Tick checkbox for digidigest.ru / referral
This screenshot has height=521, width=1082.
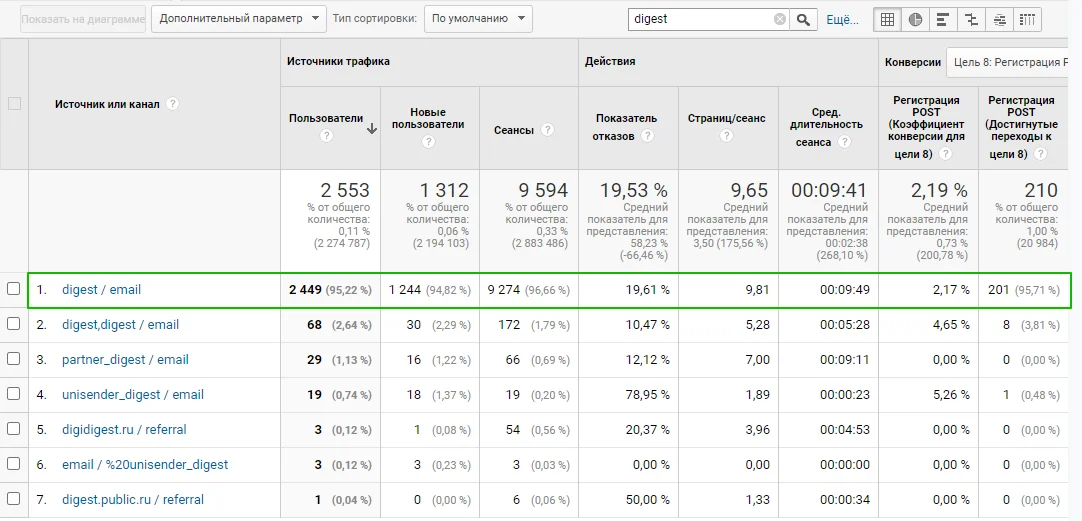coord(14,429)
